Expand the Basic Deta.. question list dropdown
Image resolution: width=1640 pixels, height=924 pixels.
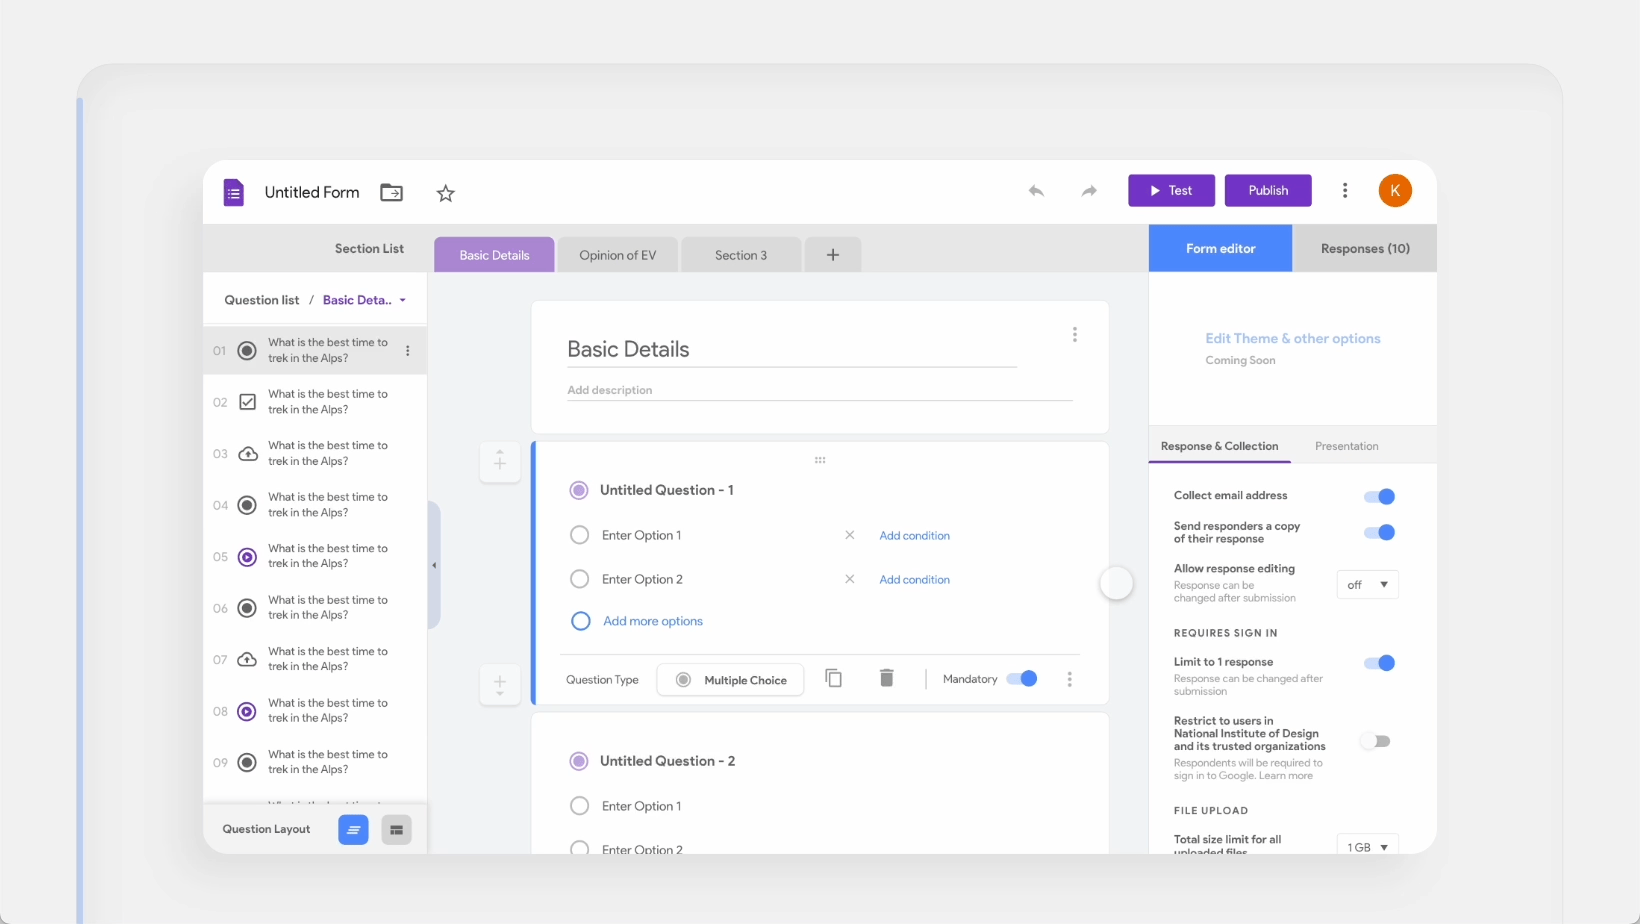364,300
